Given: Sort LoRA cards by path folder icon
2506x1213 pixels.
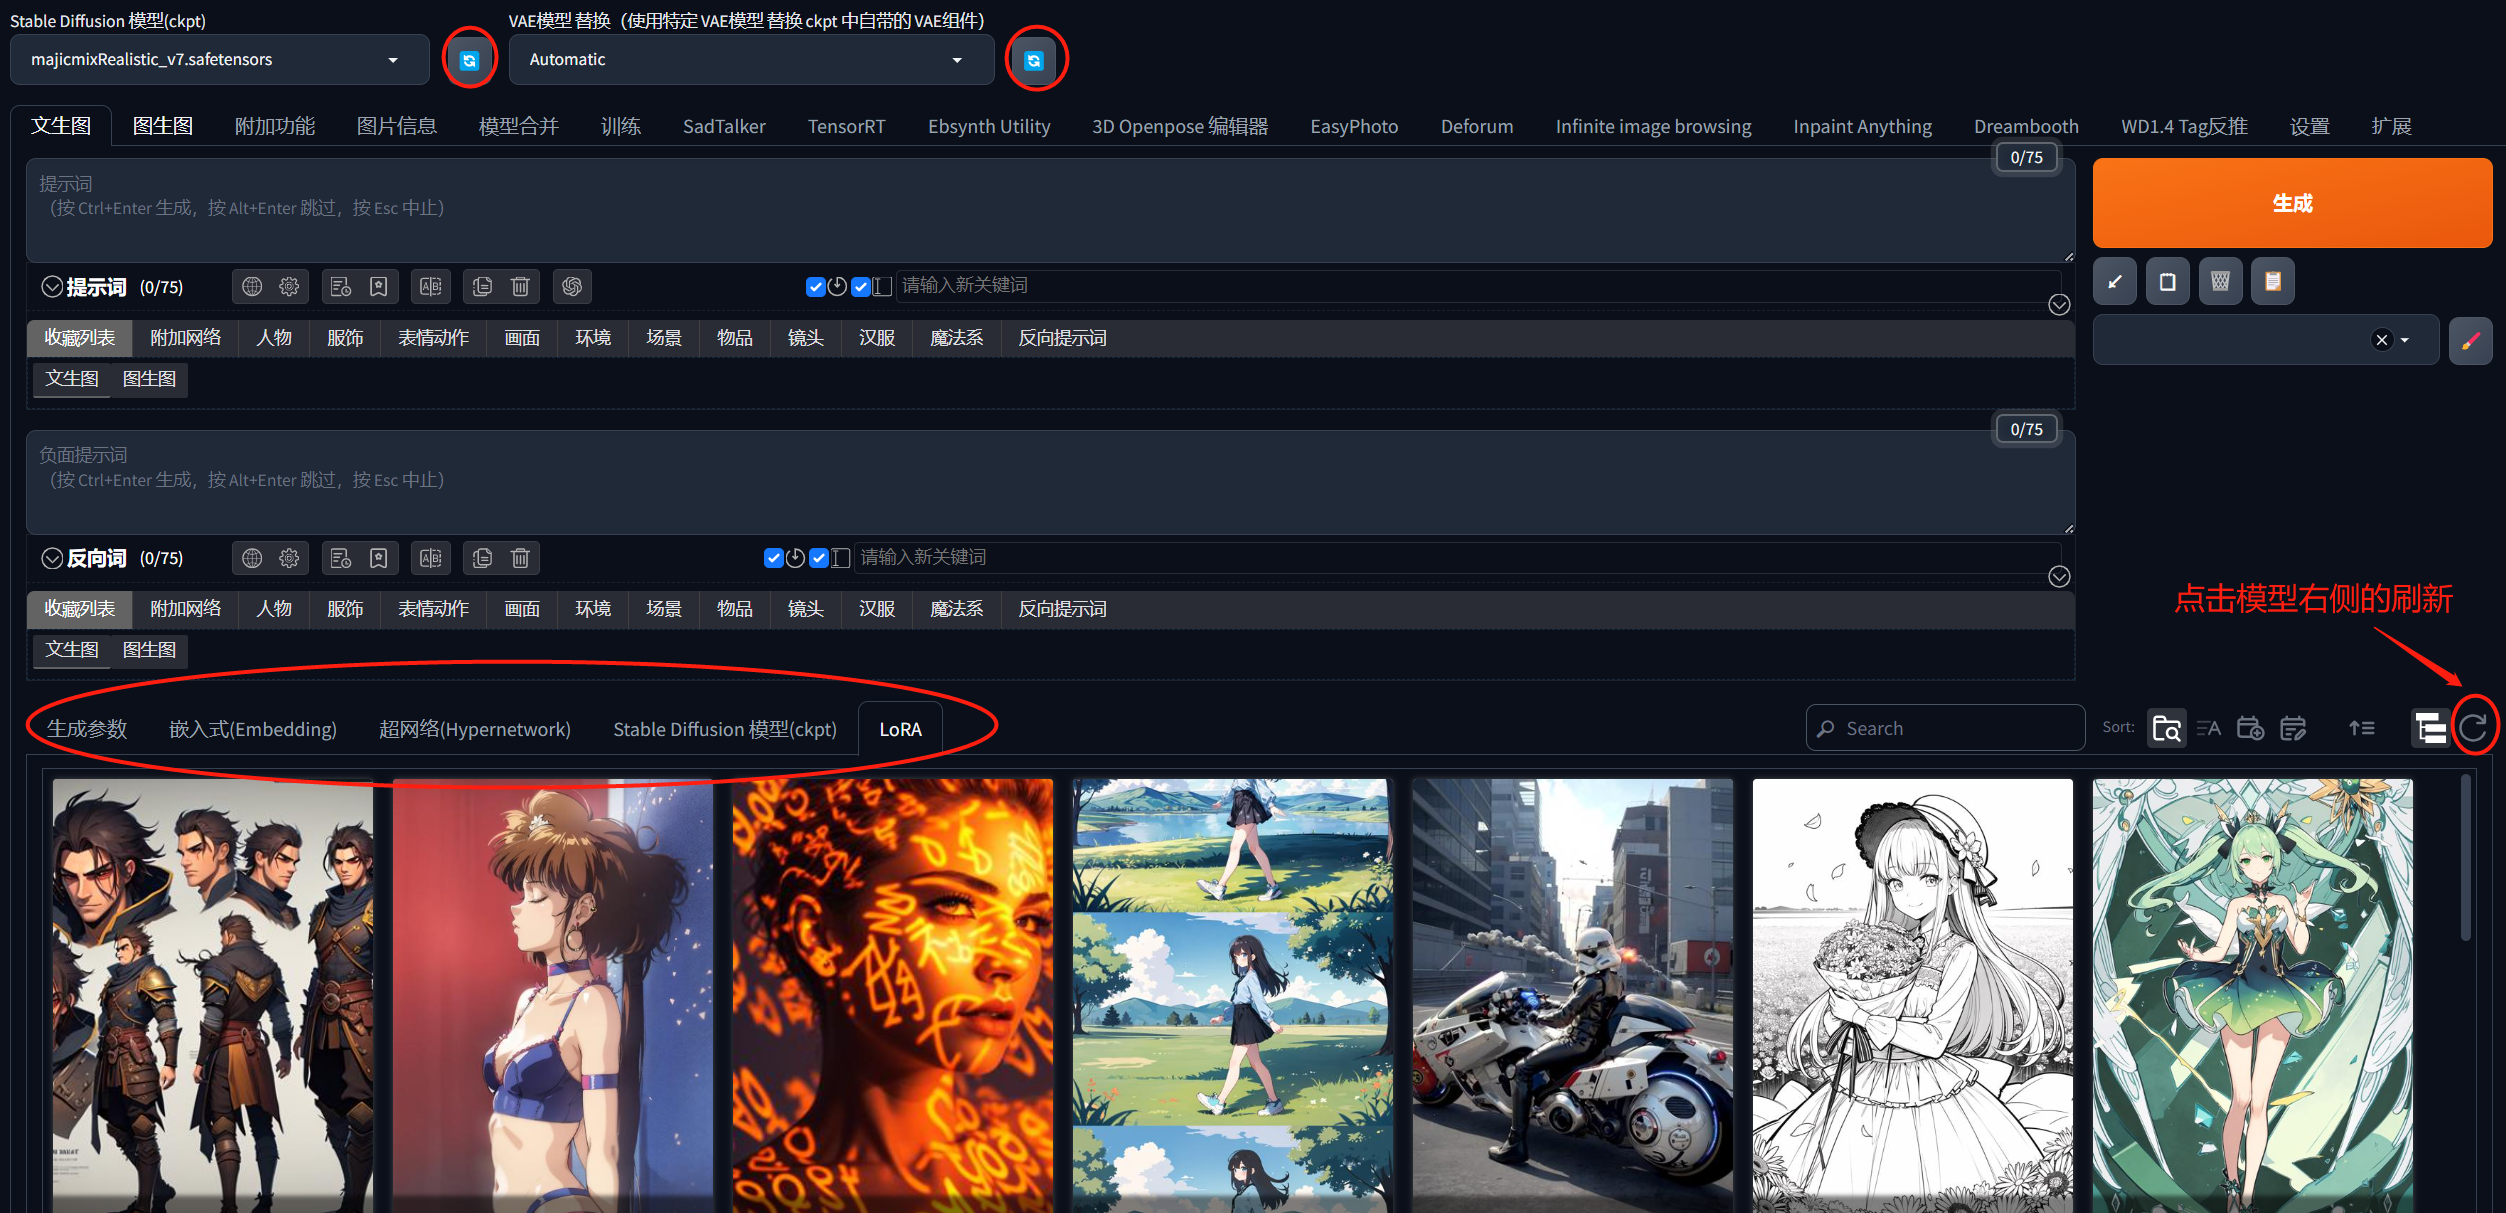Looking at the screenshot, I should [x=2167, y=729].
